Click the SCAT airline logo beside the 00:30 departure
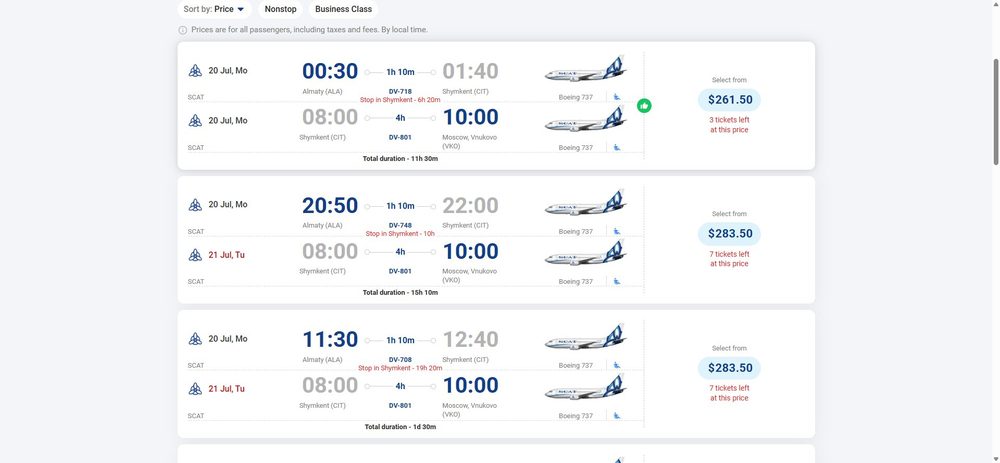 (195, 71)
